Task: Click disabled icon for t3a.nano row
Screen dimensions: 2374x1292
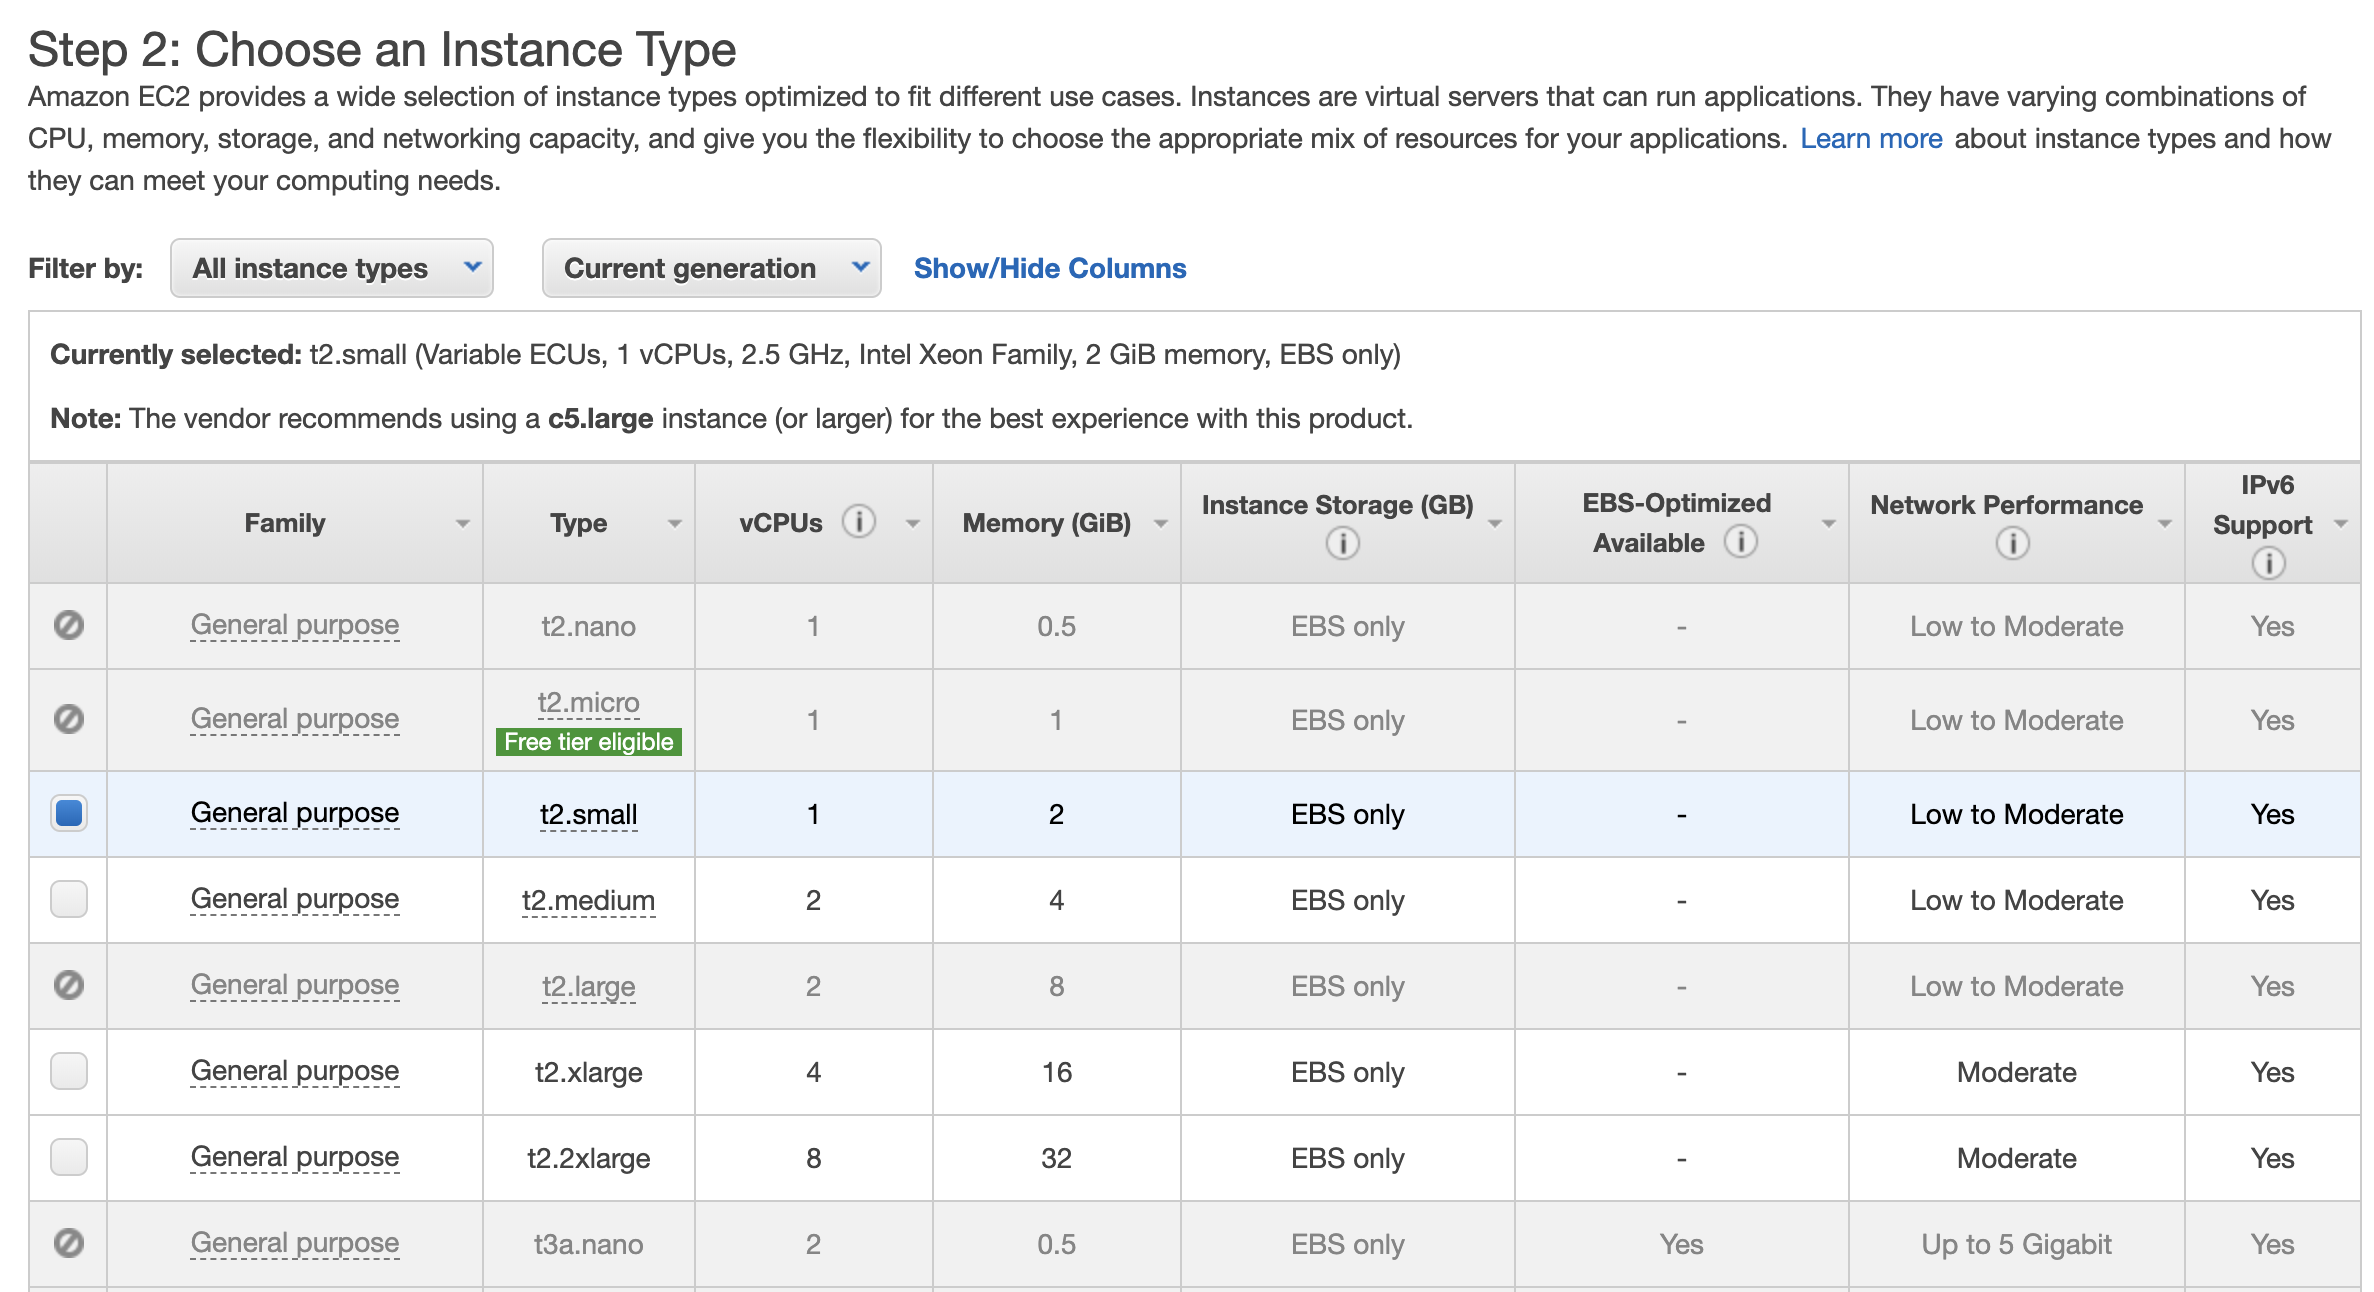Action: click(x=69, y=1243)
